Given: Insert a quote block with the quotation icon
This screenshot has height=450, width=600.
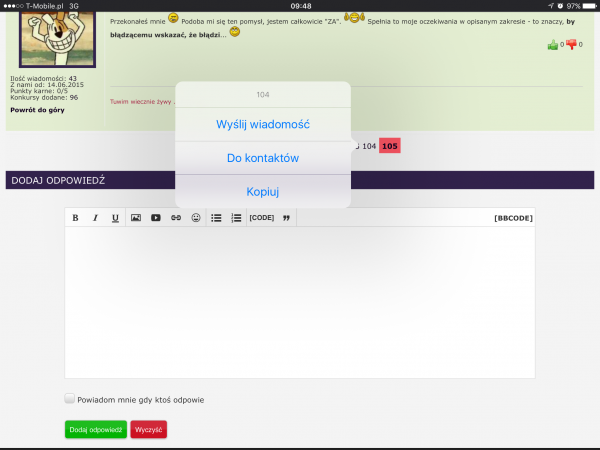Looking at the screenshot, I should [286, 218].
